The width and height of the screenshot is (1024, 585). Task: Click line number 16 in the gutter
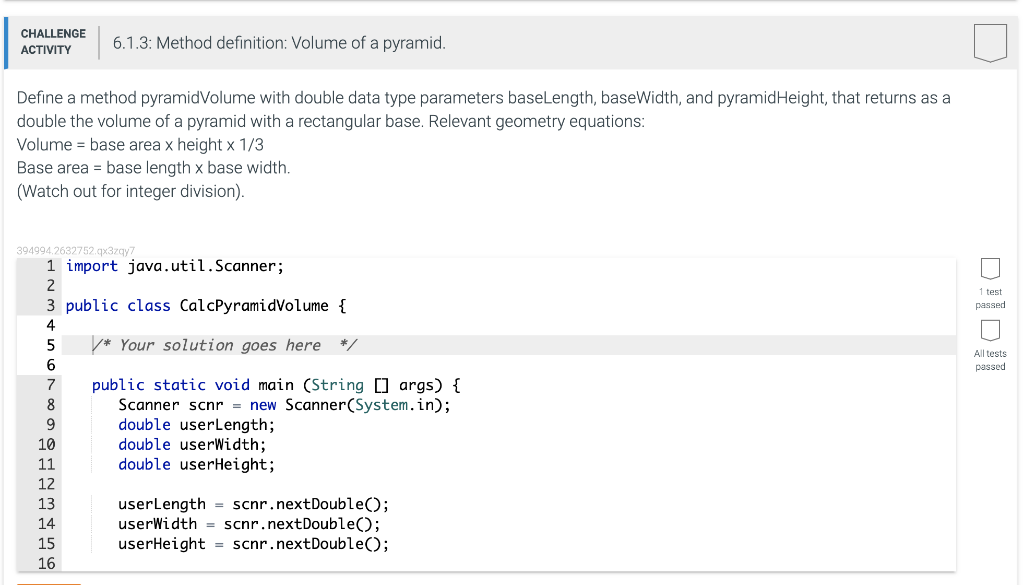pos(46,563)
